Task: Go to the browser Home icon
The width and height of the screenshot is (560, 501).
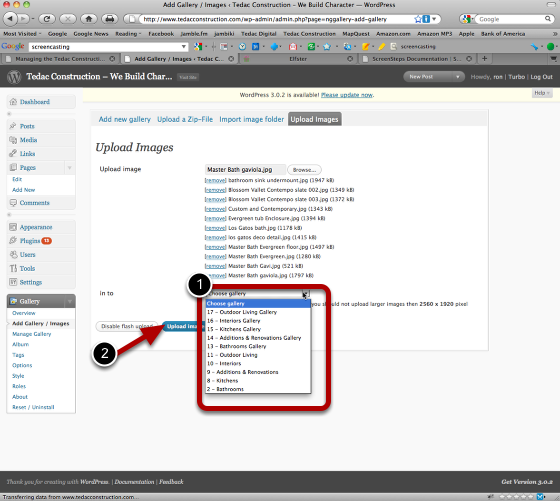Action: [89, 19]
